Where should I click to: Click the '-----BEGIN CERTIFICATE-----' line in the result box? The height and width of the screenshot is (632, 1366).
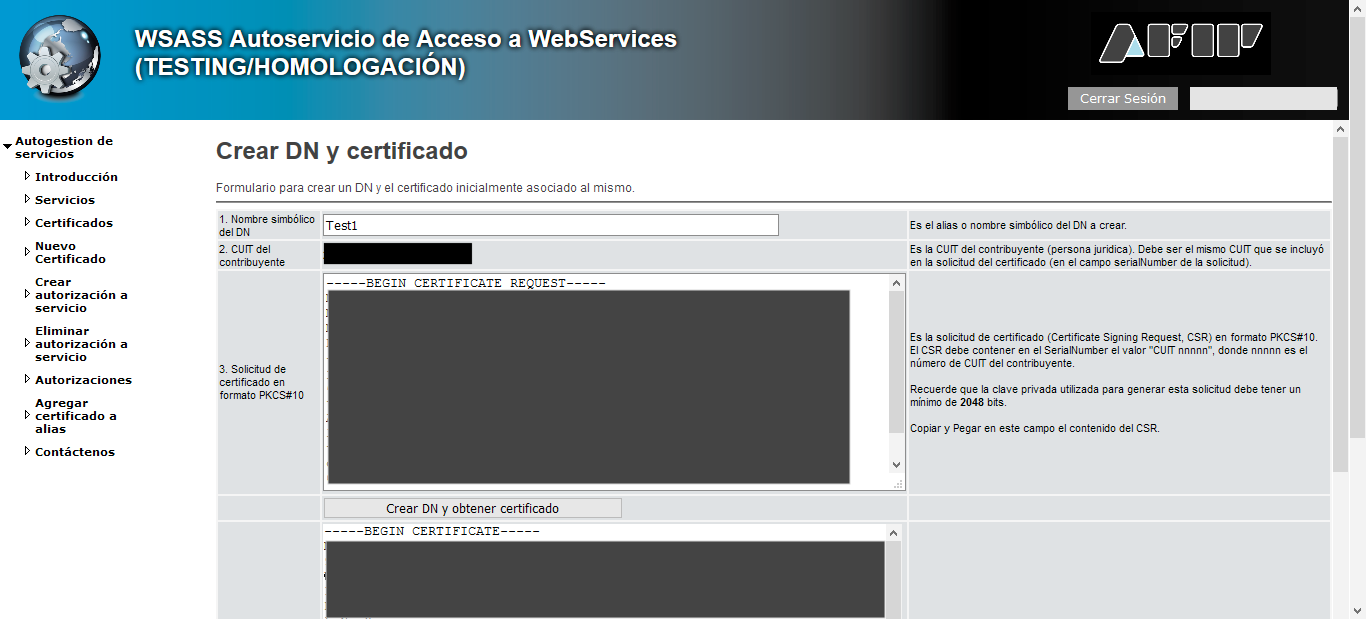(432, 531)
